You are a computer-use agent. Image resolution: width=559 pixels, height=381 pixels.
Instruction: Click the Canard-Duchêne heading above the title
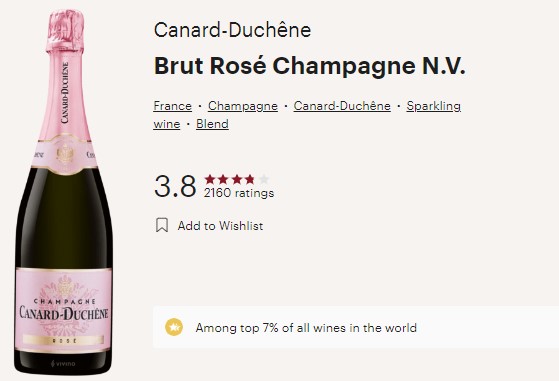(x=232, y=30)
